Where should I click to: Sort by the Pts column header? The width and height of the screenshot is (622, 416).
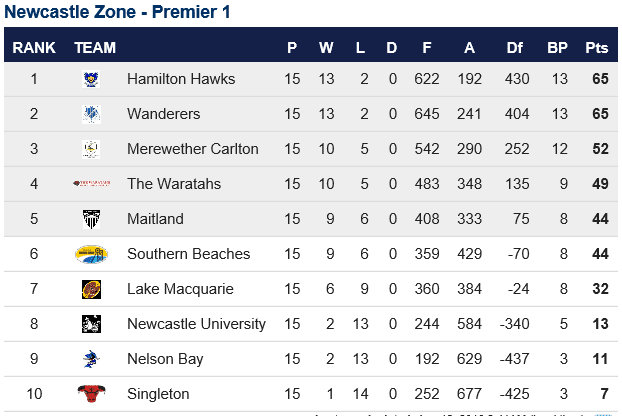coord(597,48)
